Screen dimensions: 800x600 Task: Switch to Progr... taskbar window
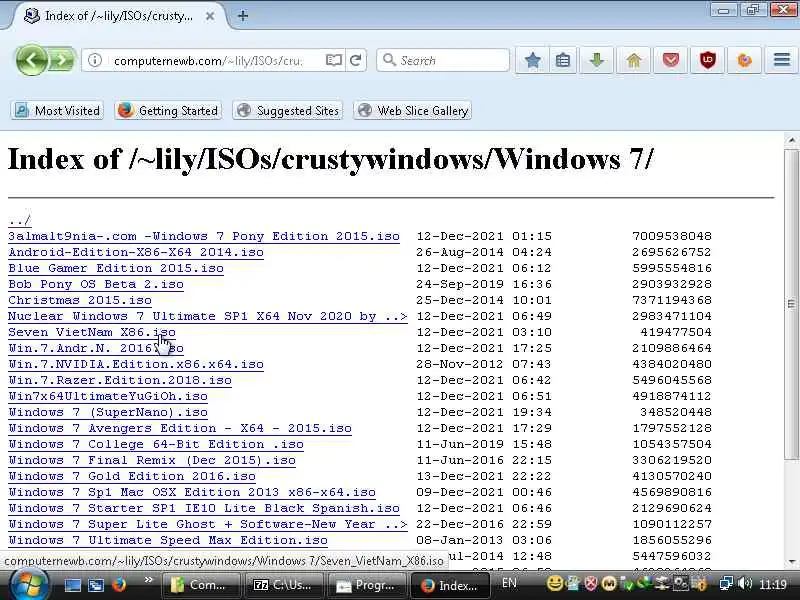[x=367, y=585]
